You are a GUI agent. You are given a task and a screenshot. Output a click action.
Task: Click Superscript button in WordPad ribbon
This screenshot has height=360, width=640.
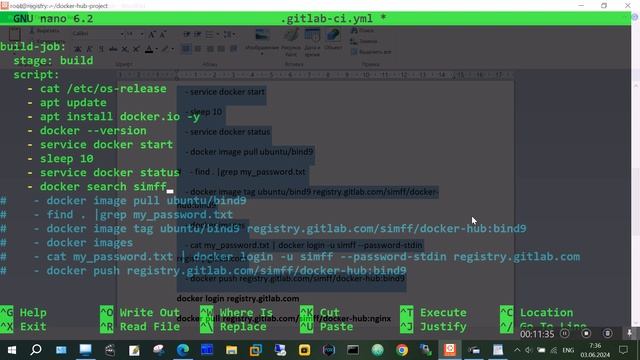point(136,49)
